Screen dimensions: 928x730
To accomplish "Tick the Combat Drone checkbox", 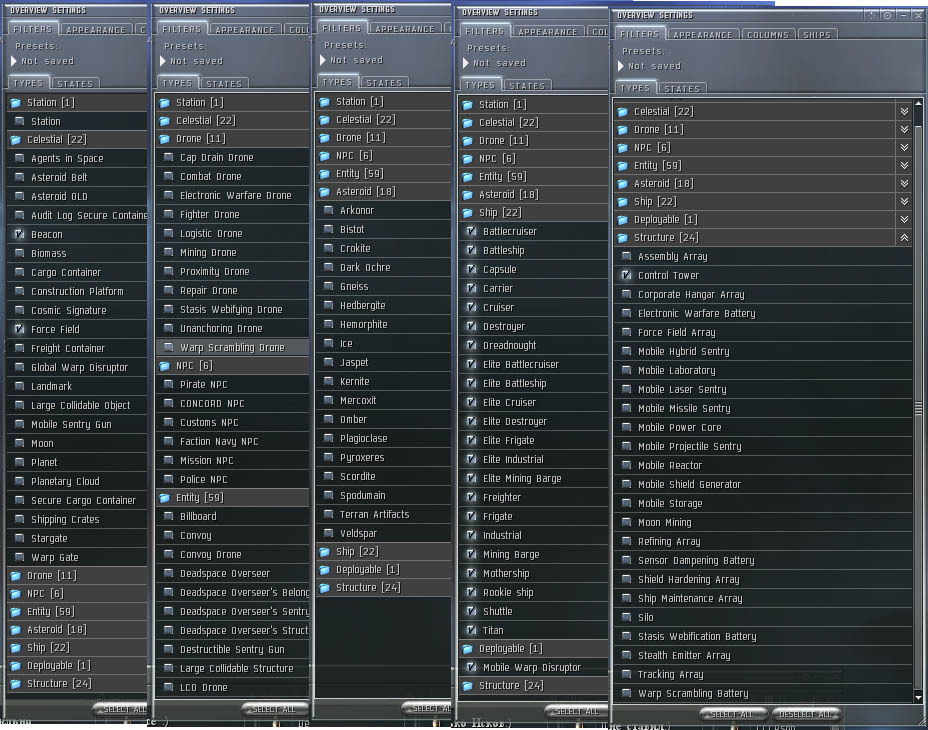I will pos(169,176).
